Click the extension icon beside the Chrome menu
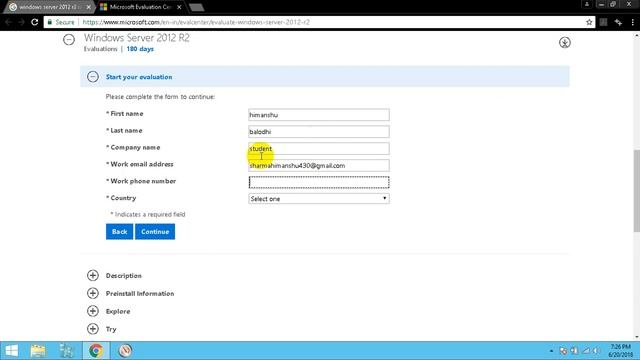Viewport: 640px width, 360px height. point(618,22)
